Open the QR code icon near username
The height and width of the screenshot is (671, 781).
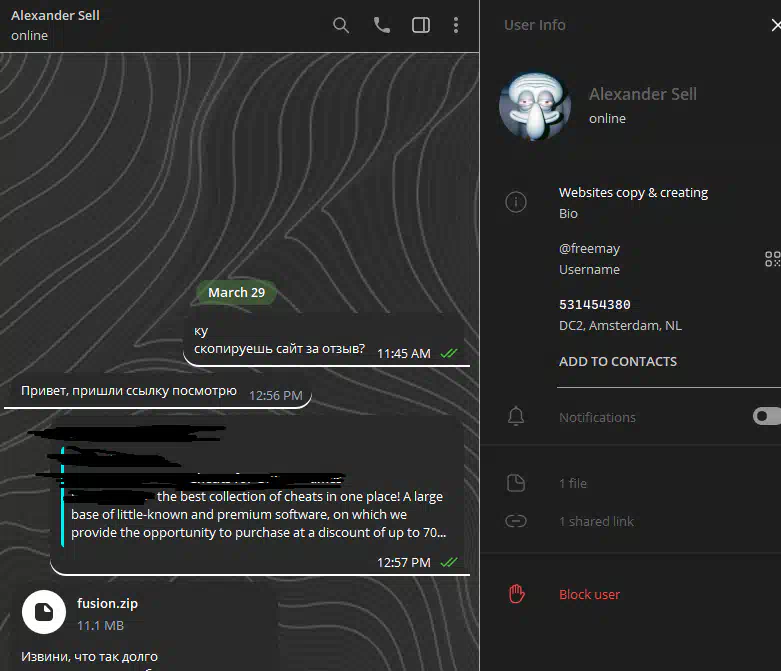(772, 259)
